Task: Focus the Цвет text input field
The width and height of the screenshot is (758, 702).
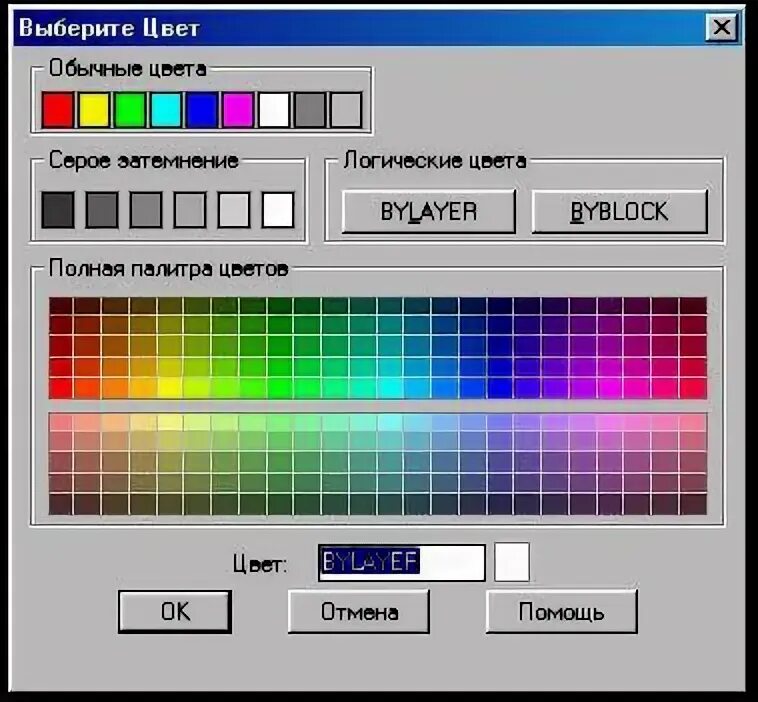Action: [402, 562]
